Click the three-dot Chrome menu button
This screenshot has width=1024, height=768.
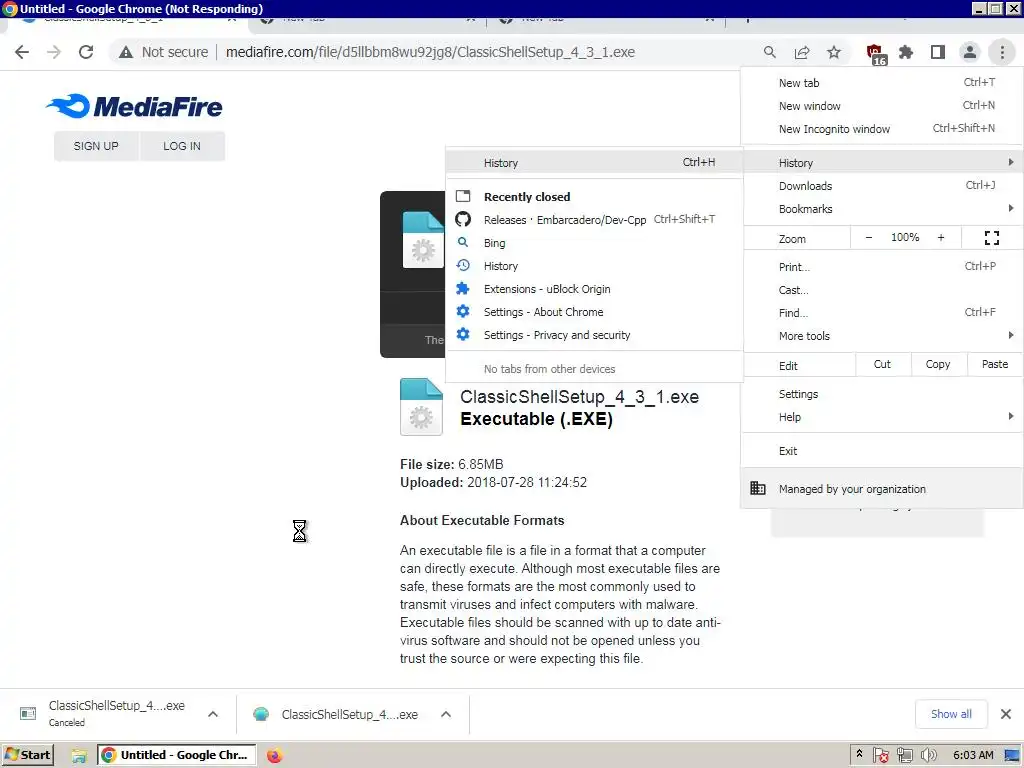tap(1002, 52)
